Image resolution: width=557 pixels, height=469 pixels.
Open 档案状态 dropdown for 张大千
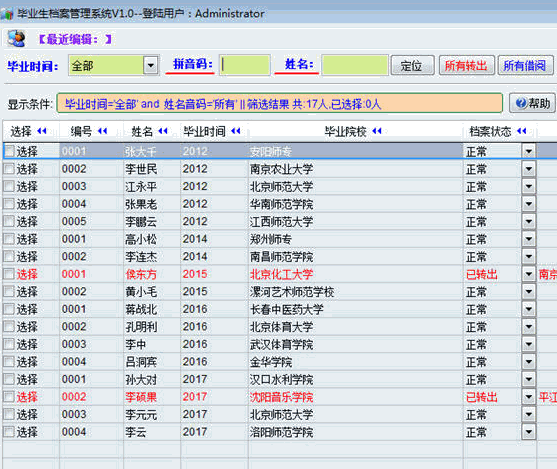pos(529,151)
